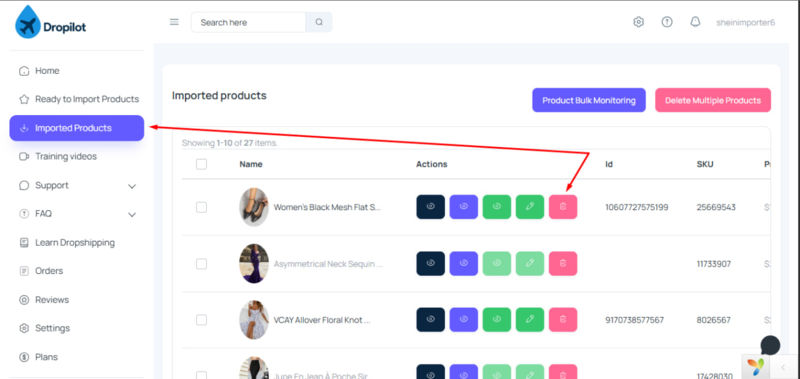Image resolution: width=800 pixels, height=379 pixels.
Task: Click dark view icon for Asymmetrical Neck Sequin
Action: (430, 263)
